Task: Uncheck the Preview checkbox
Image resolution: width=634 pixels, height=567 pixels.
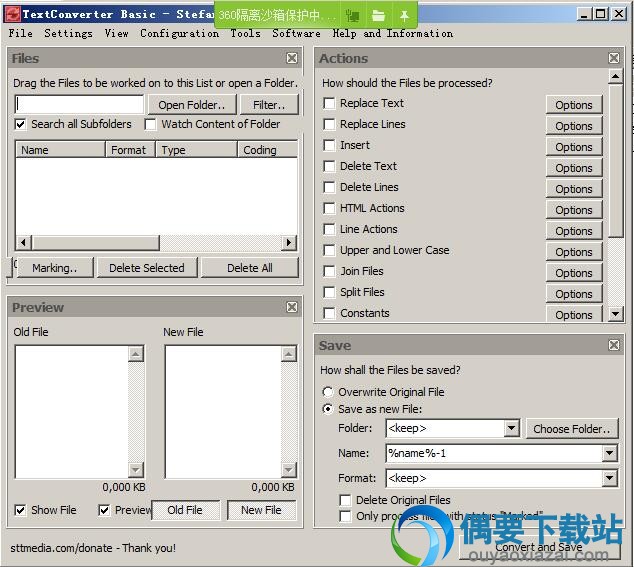Action: [104, 510]
